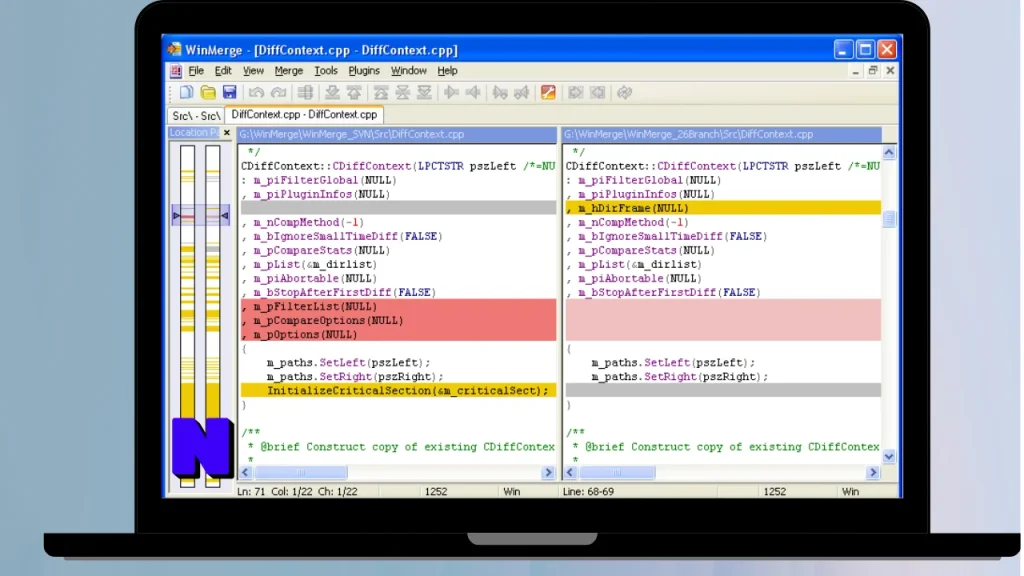Jump to first difference icon

click(381, 93)
